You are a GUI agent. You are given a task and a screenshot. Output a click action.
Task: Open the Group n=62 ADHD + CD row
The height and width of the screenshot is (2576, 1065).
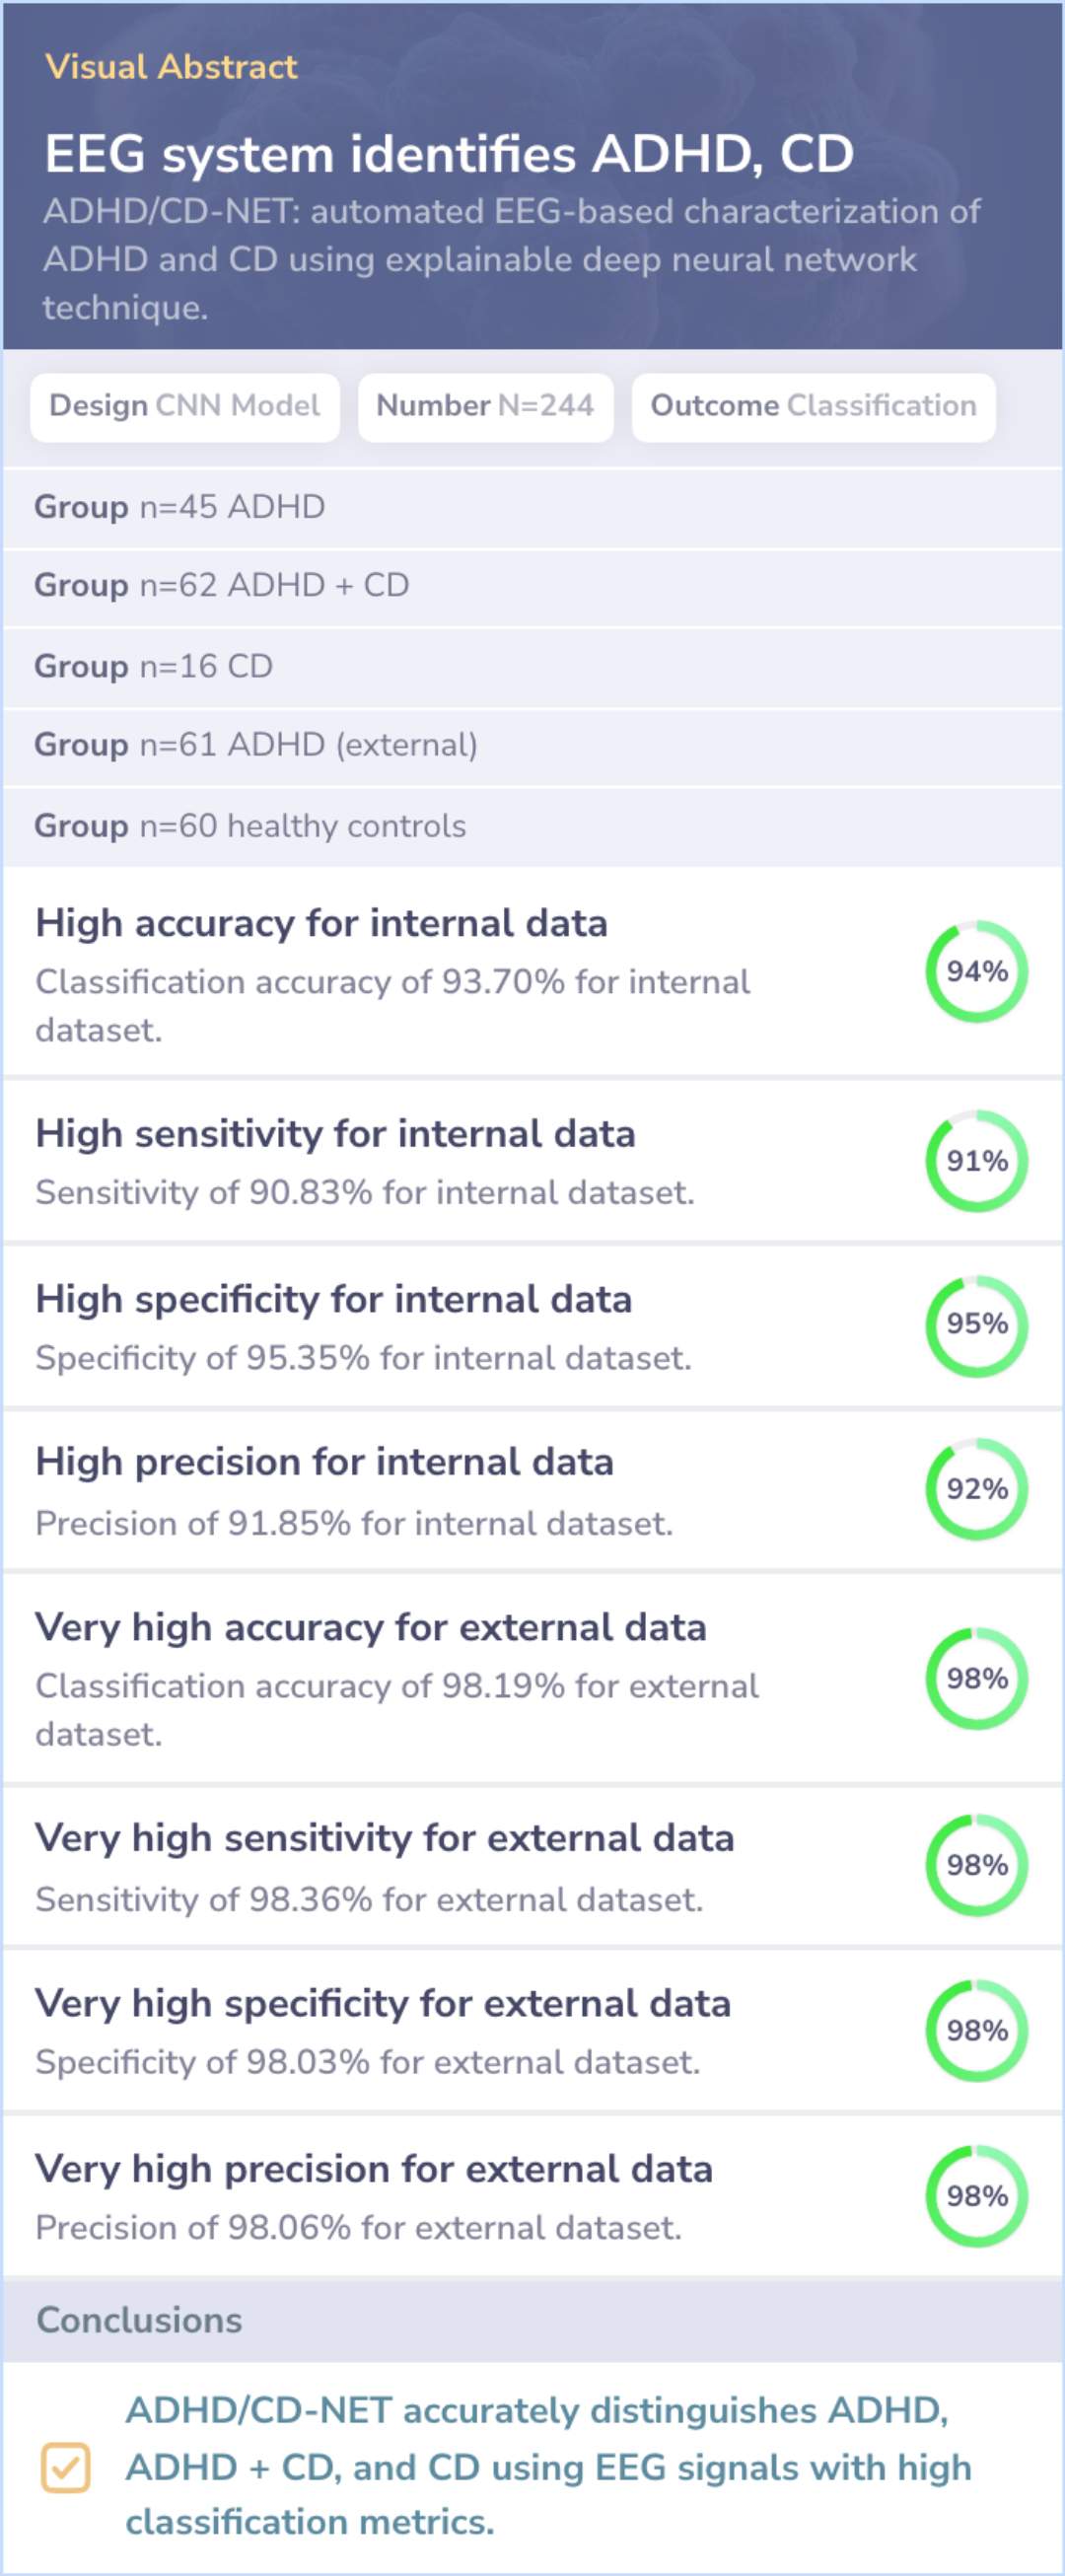click(532, 587)
